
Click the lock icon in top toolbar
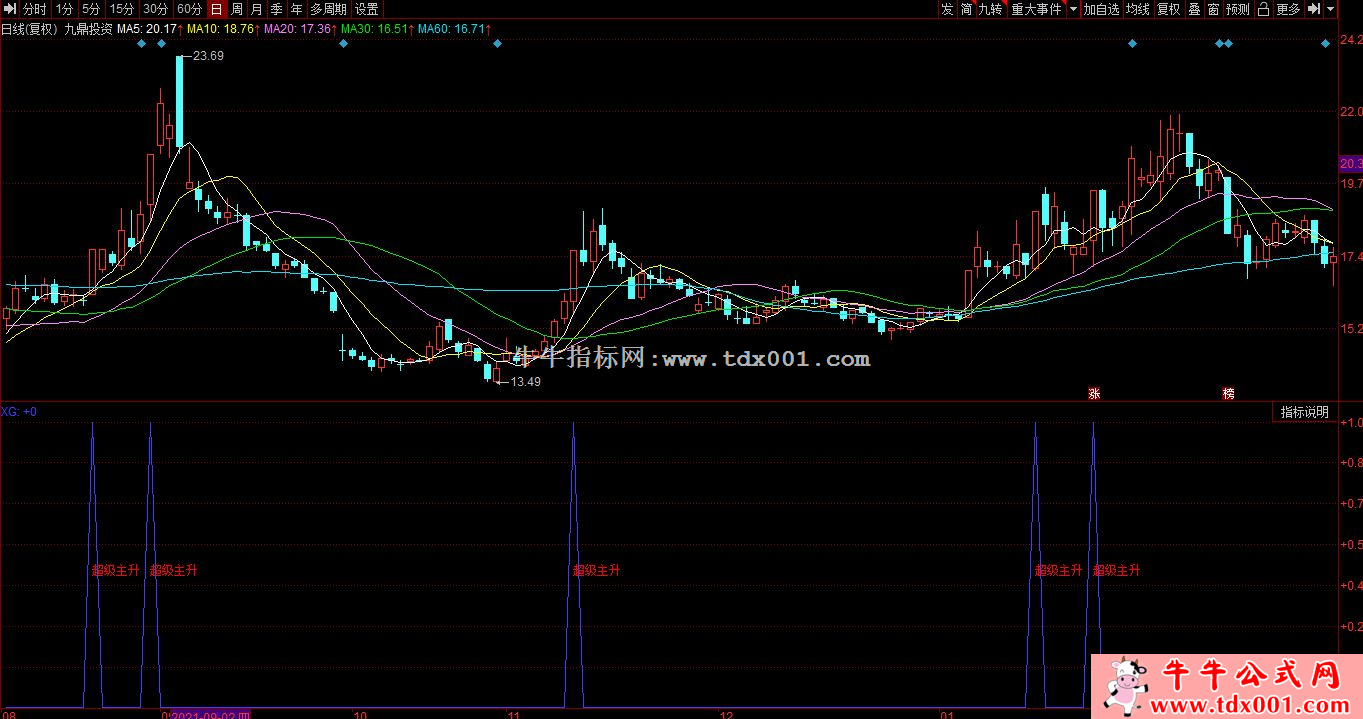coord(1263,9)
